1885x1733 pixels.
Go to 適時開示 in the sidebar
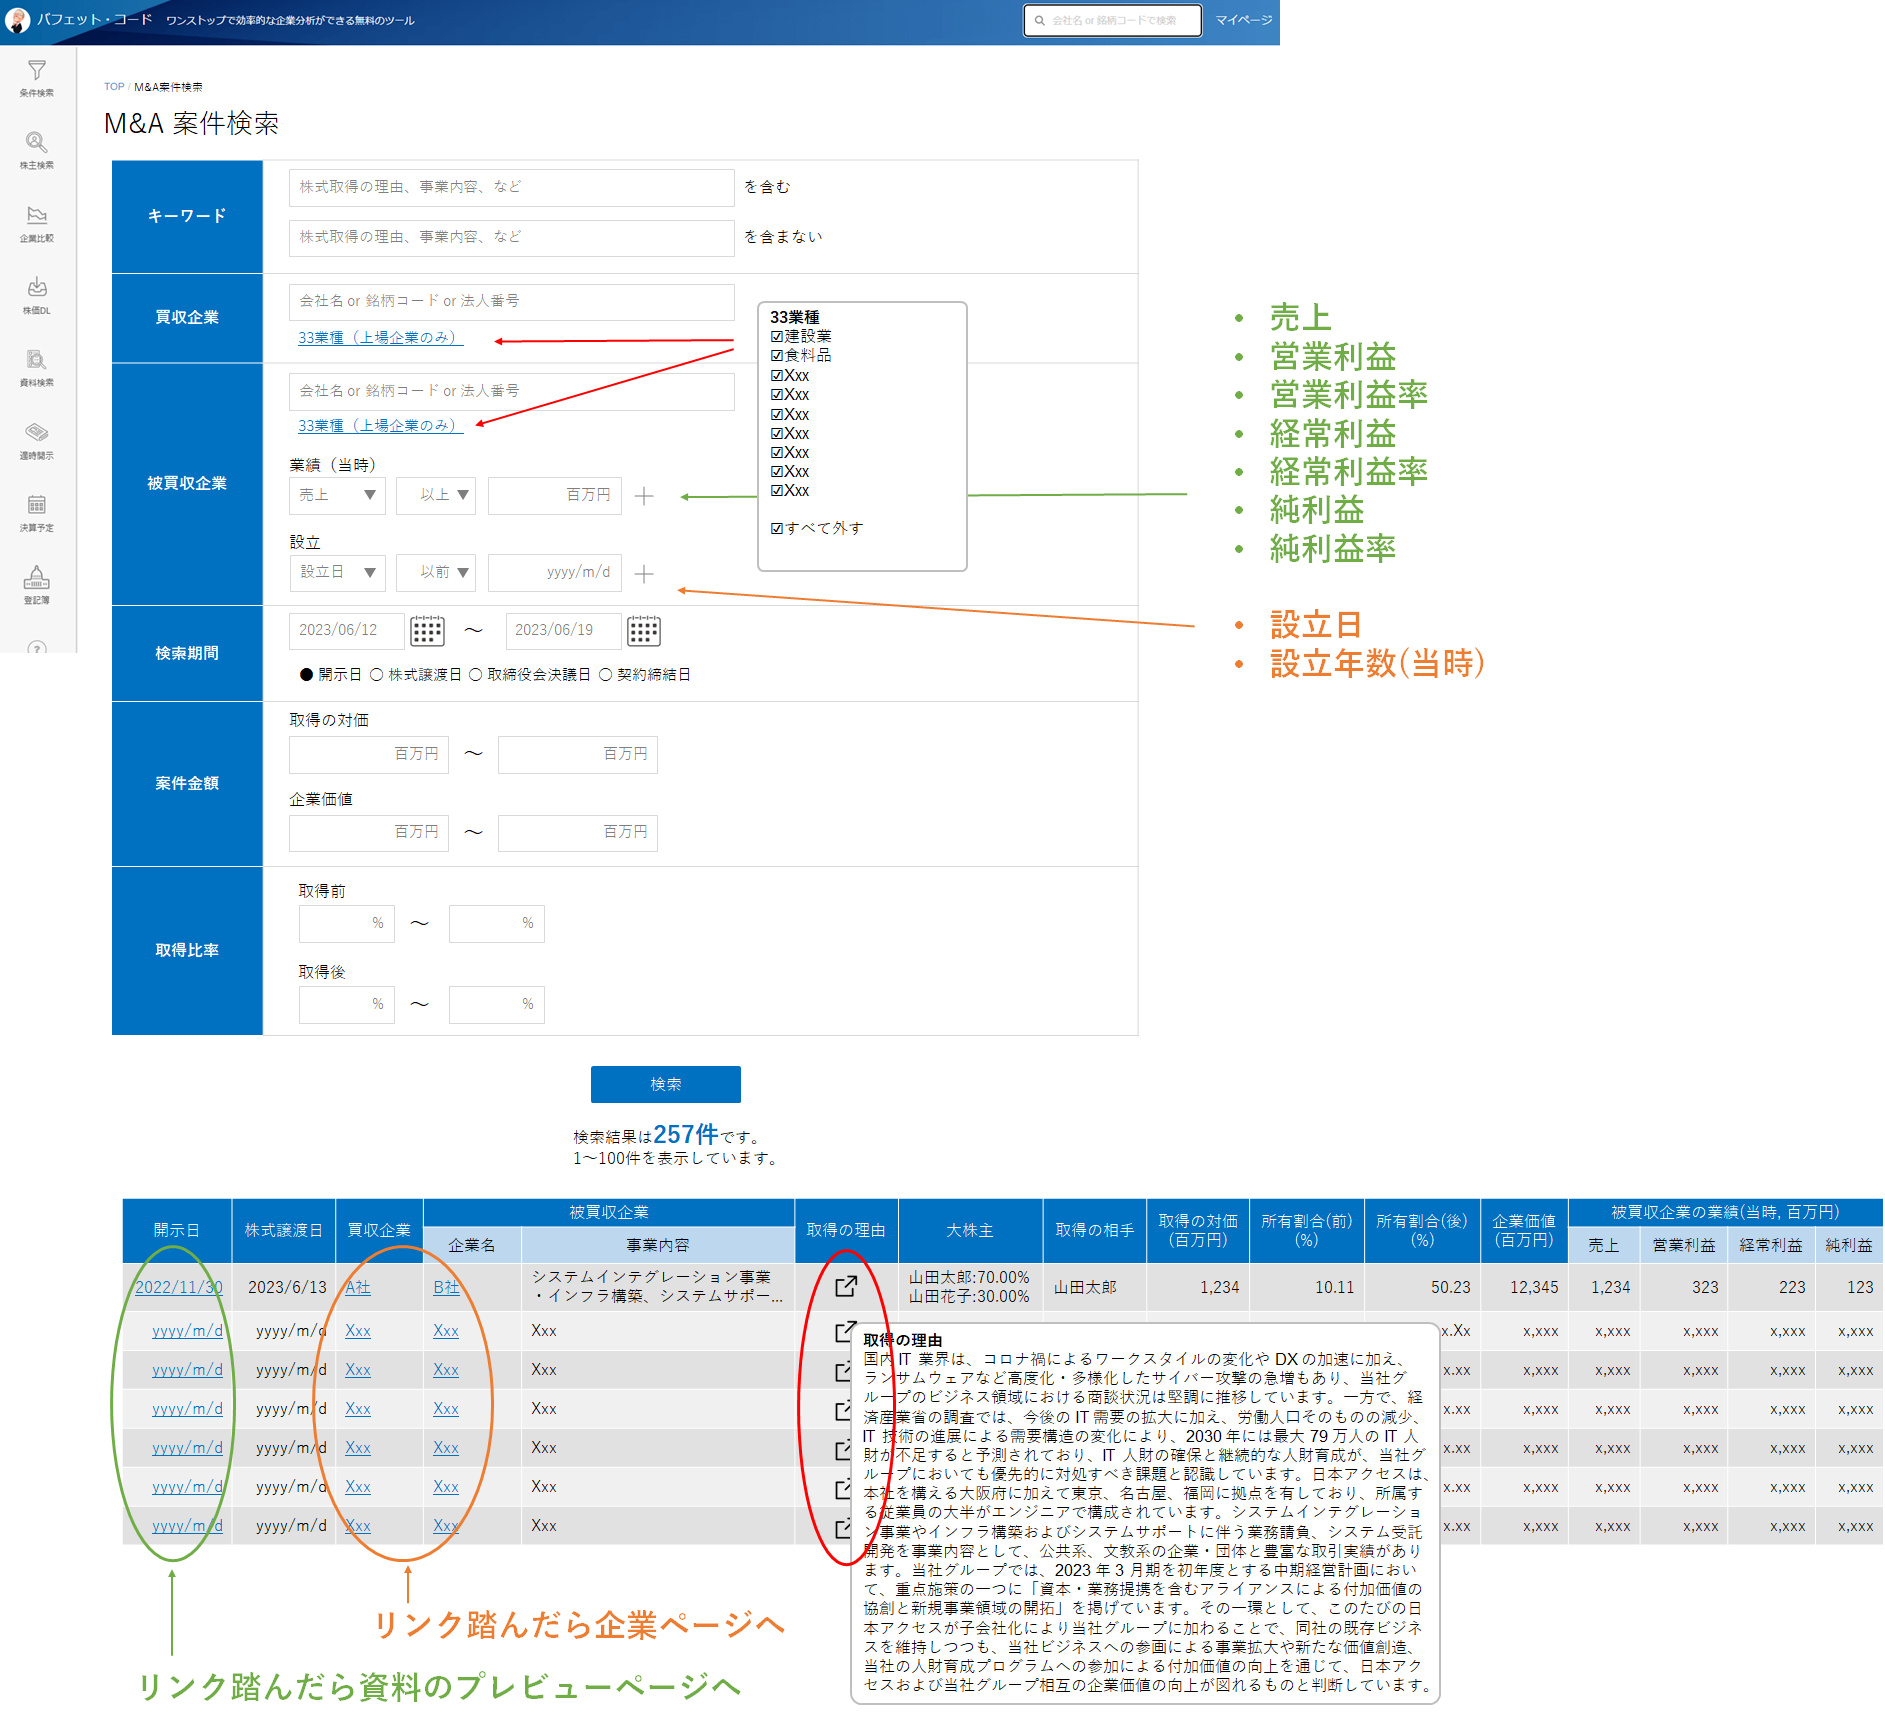click(37, 439)
